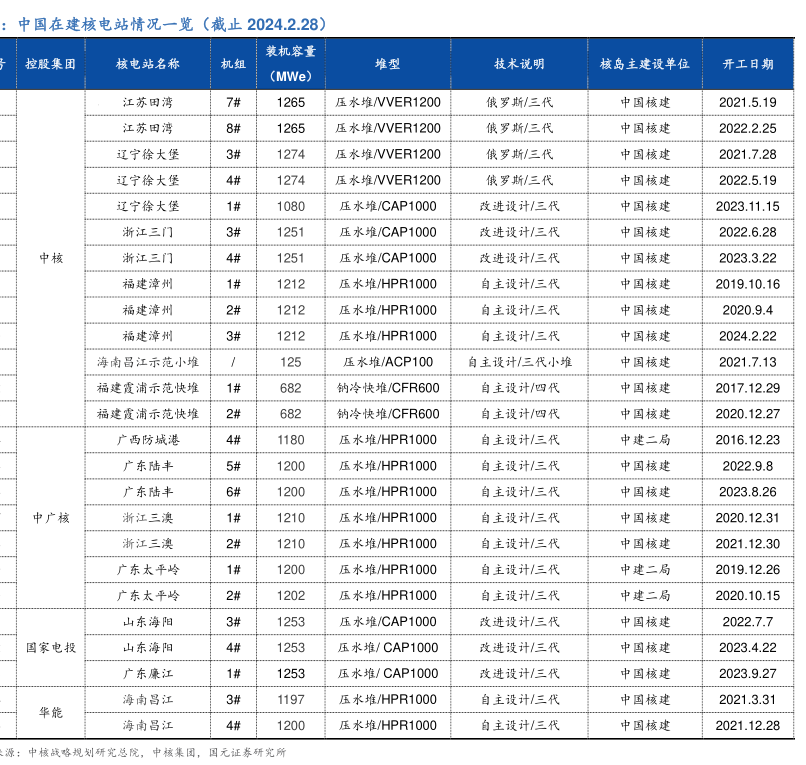Select the capacity value 1197
The width and height of the screenshot is (806, 765).
[x=291, y=699]
